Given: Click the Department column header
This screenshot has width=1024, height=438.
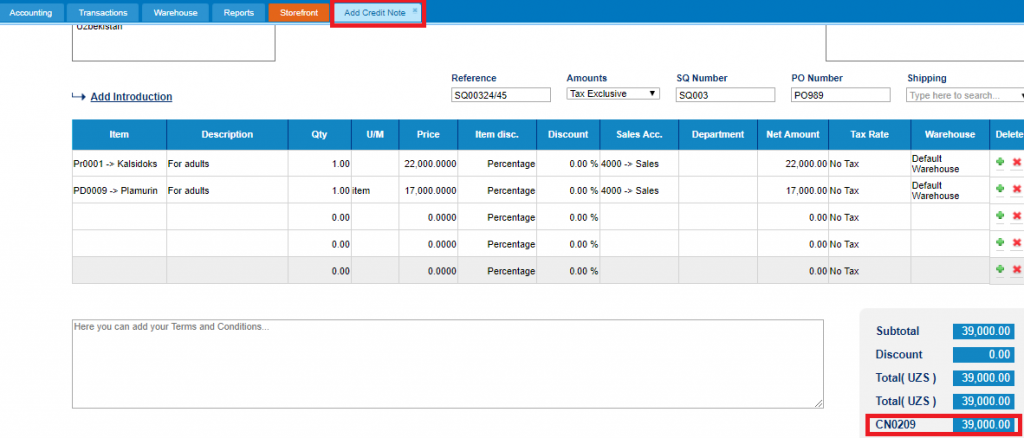Looking at the screenshot, I should (x=718, y=134).
